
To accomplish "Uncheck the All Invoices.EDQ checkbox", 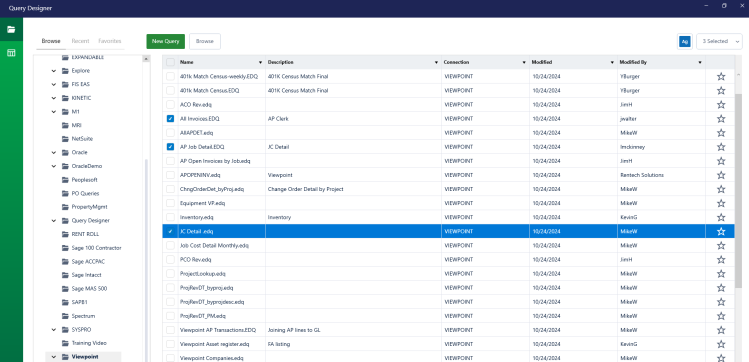I will 170,118.
